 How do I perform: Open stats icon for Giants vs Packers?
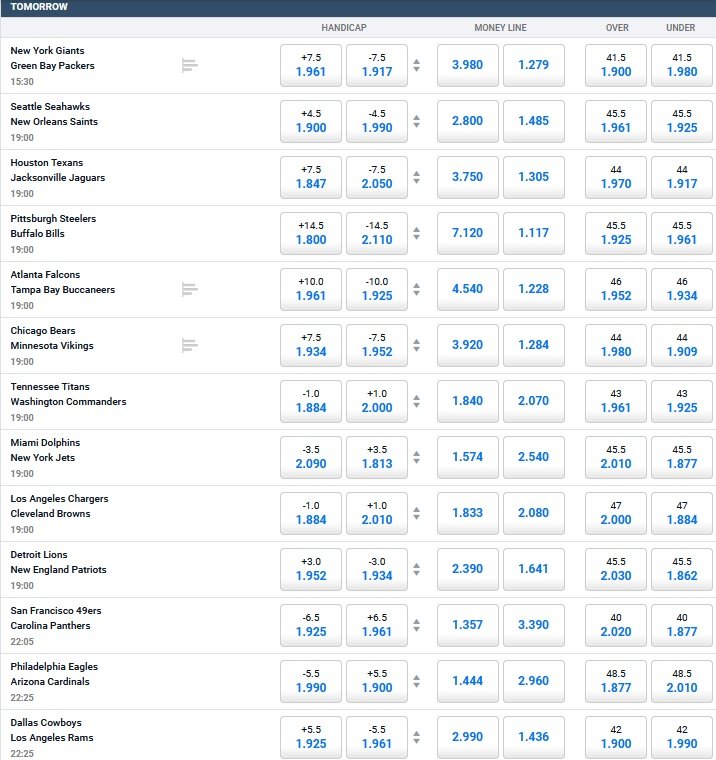190,65
